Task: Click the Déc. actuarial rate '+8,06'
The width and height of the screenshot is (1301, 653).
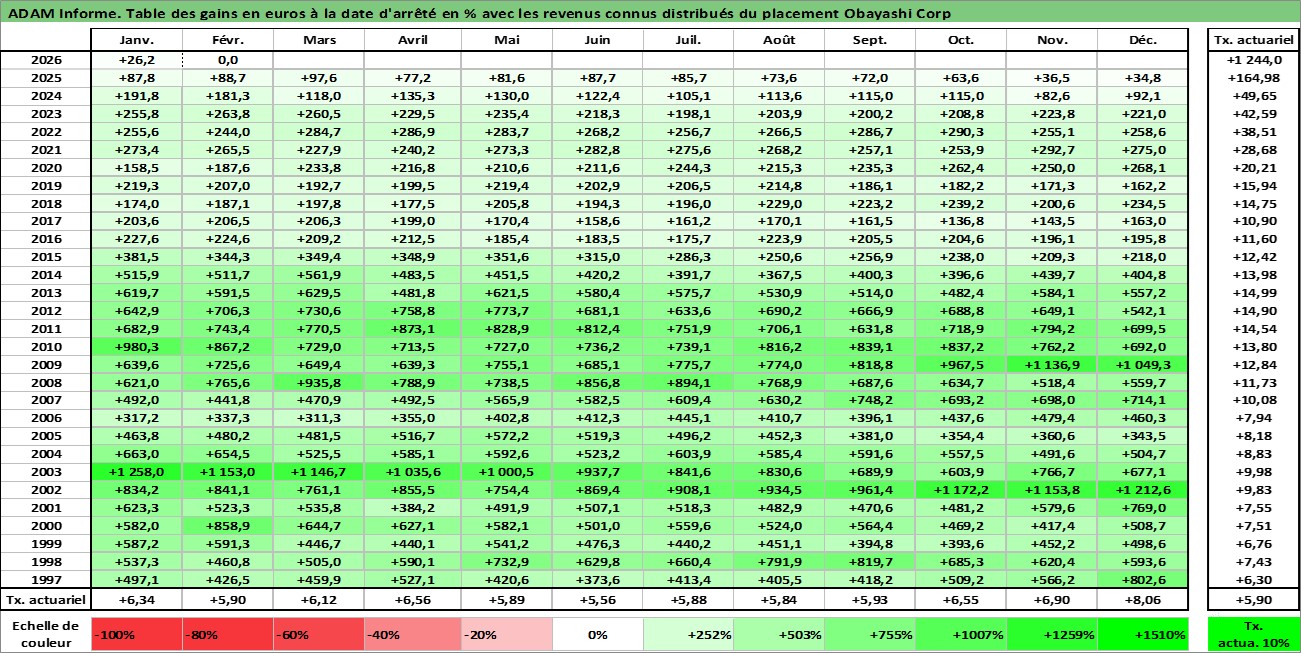Action: click(1143, 599)
